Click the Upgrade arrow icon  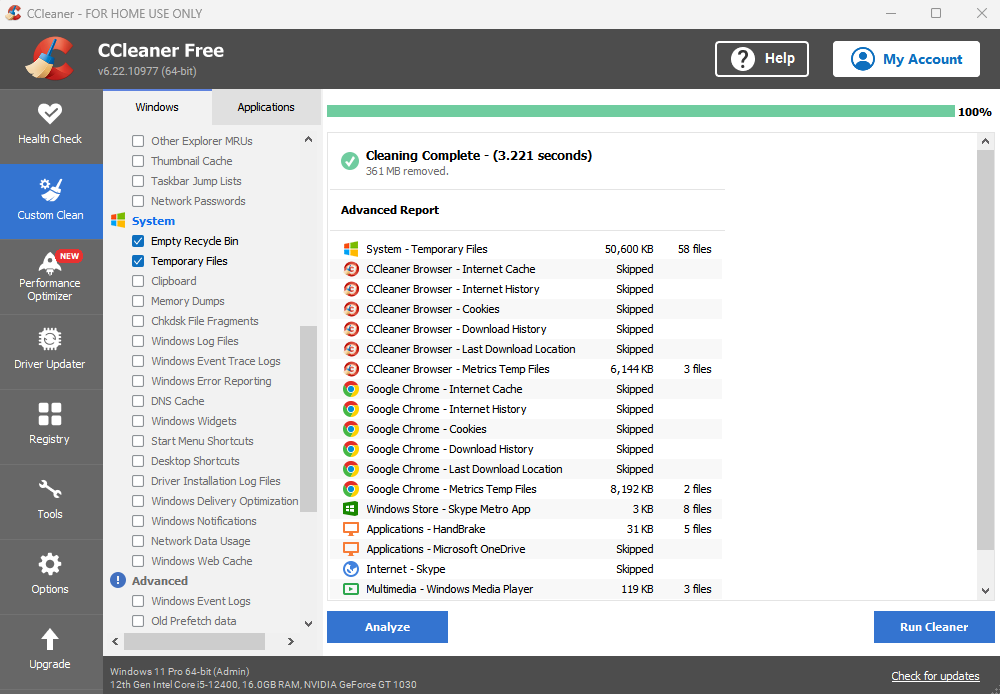pos(50,640)
